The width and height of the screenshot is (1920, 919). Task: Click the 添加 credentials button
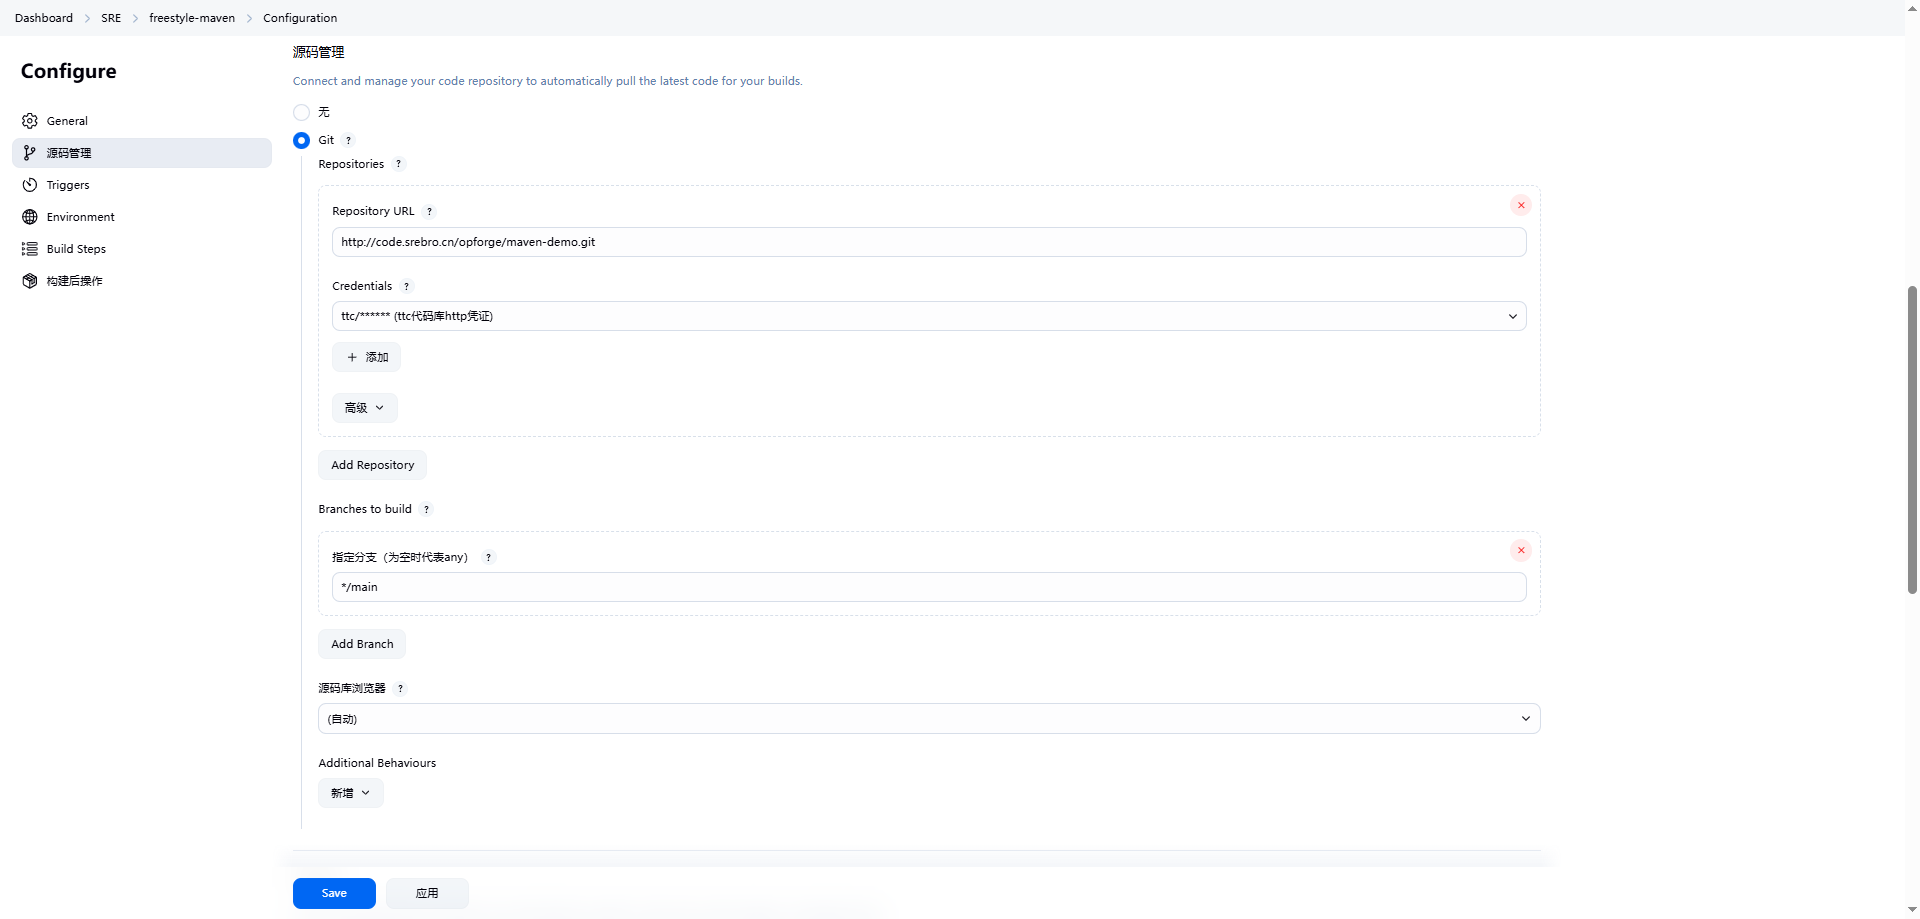click(x=366, y=357)
